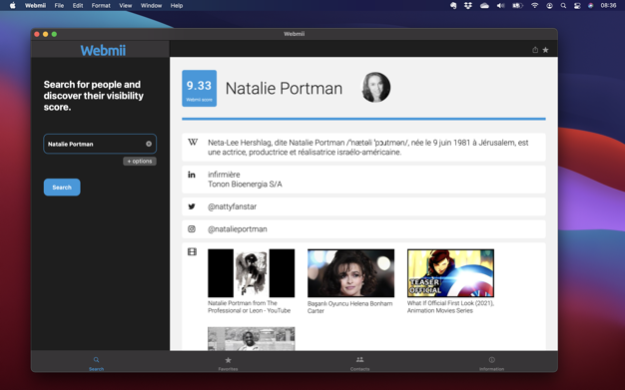Open the Edit menu
The height and width of the screenshot is (390, 625).
coord(78,6)
